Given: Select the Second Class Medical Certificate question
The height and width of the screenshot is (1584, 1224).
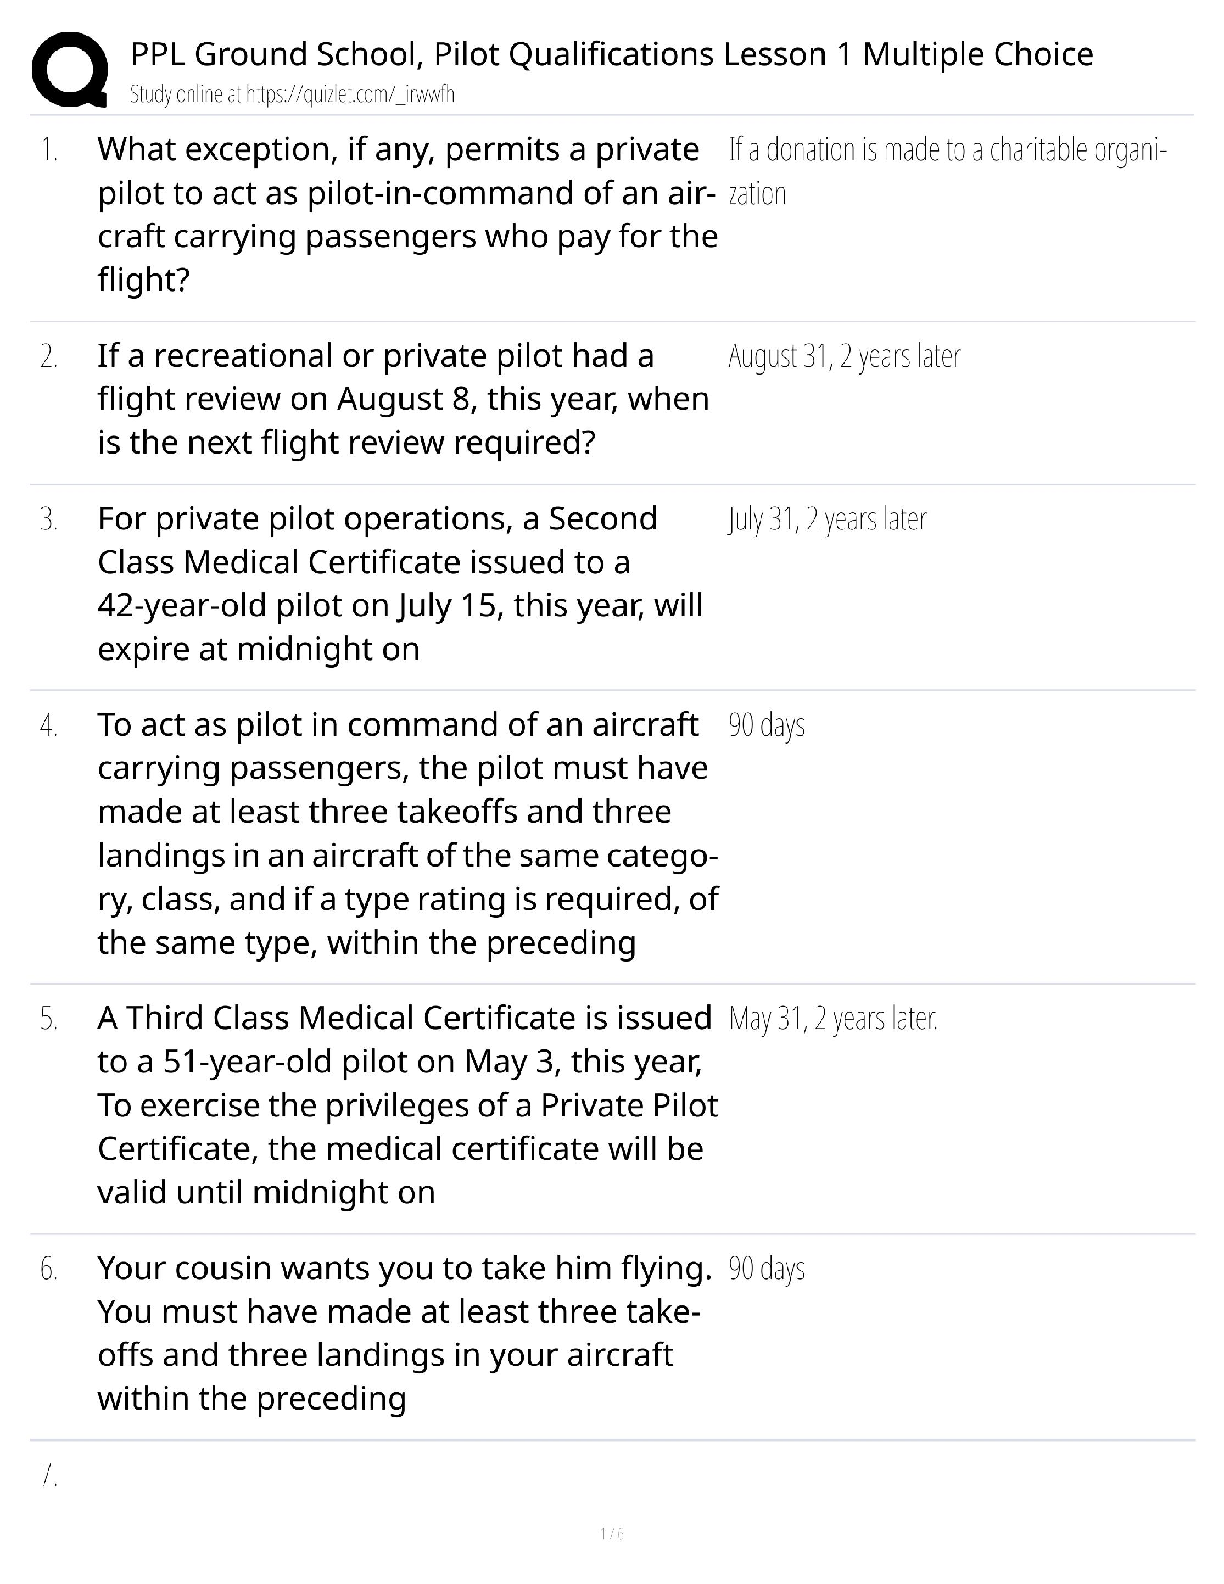Looking at the screenshot, I should click(x=400, y=583).
